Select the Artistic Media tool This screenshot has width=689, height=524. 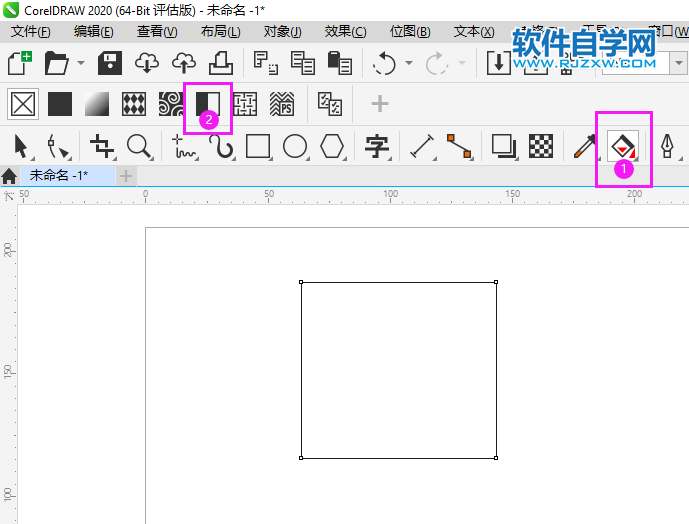click(x=221, y=146)
